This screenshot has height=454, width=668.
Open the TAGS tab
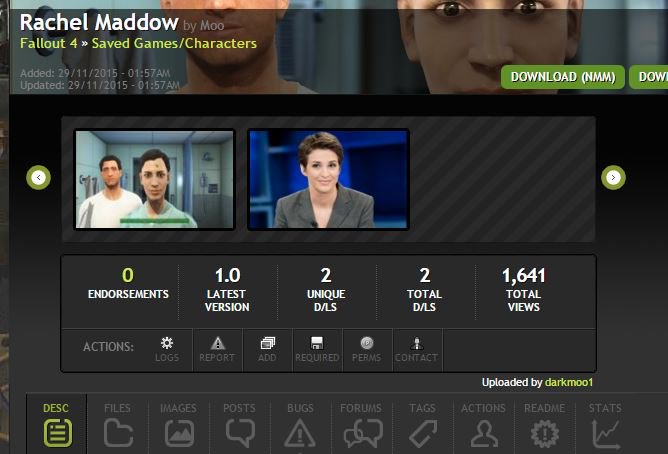pyautogui.click(x=422, y=425)
